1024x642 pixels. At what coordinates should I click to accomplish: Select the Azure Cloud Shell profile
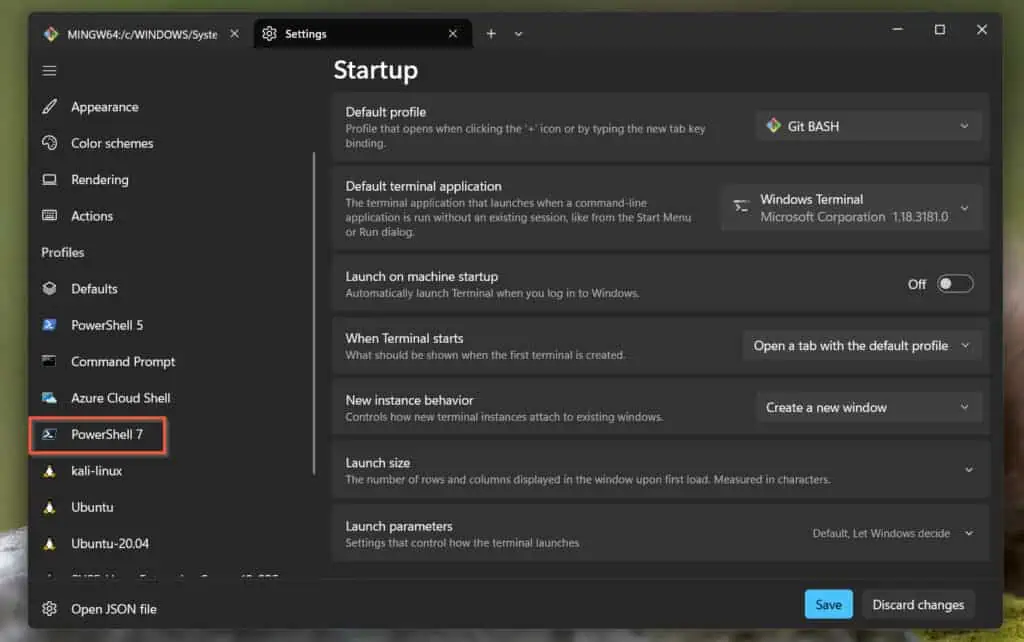[120, 398]
